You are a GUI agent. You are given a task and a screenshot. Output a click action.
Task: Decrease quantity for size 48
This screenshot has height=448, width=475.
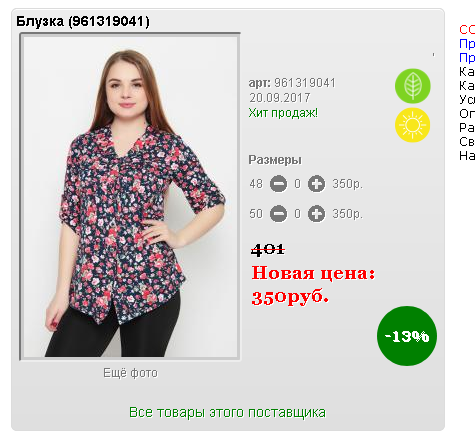point(278,184)
